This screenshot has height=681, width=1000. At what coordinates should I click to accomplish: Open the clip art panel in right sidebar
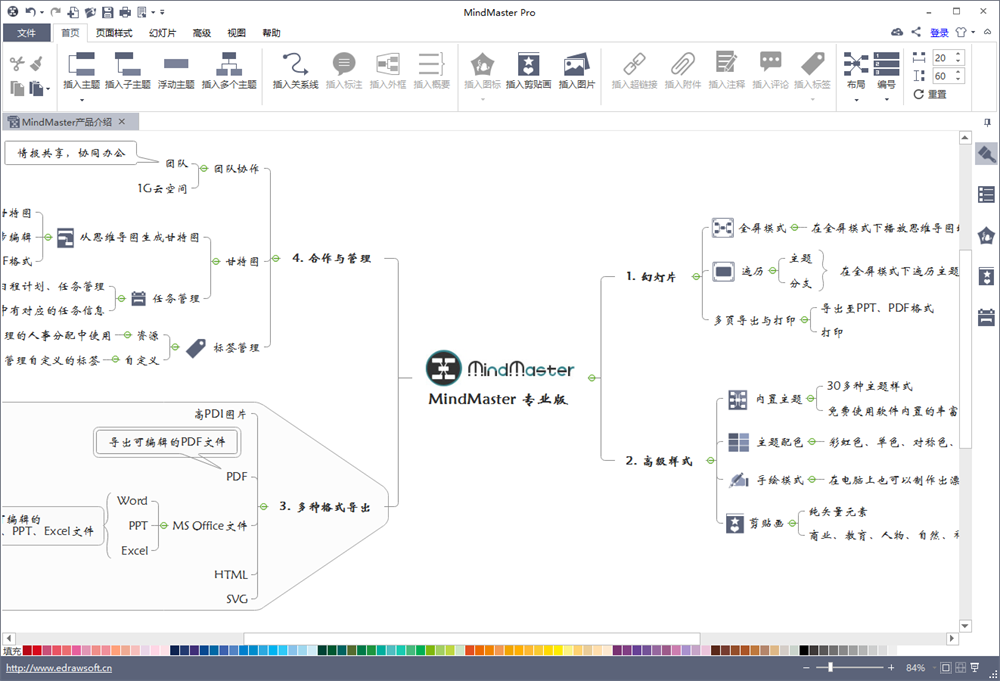tap(986, 276)
